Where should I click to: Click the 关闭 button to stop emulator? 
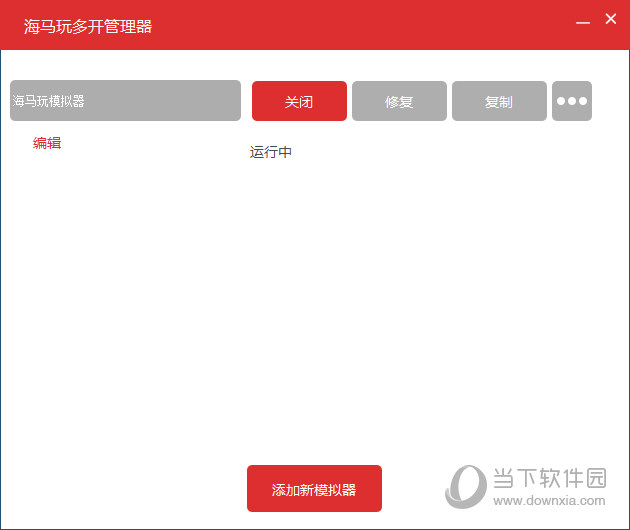(299, 101)
